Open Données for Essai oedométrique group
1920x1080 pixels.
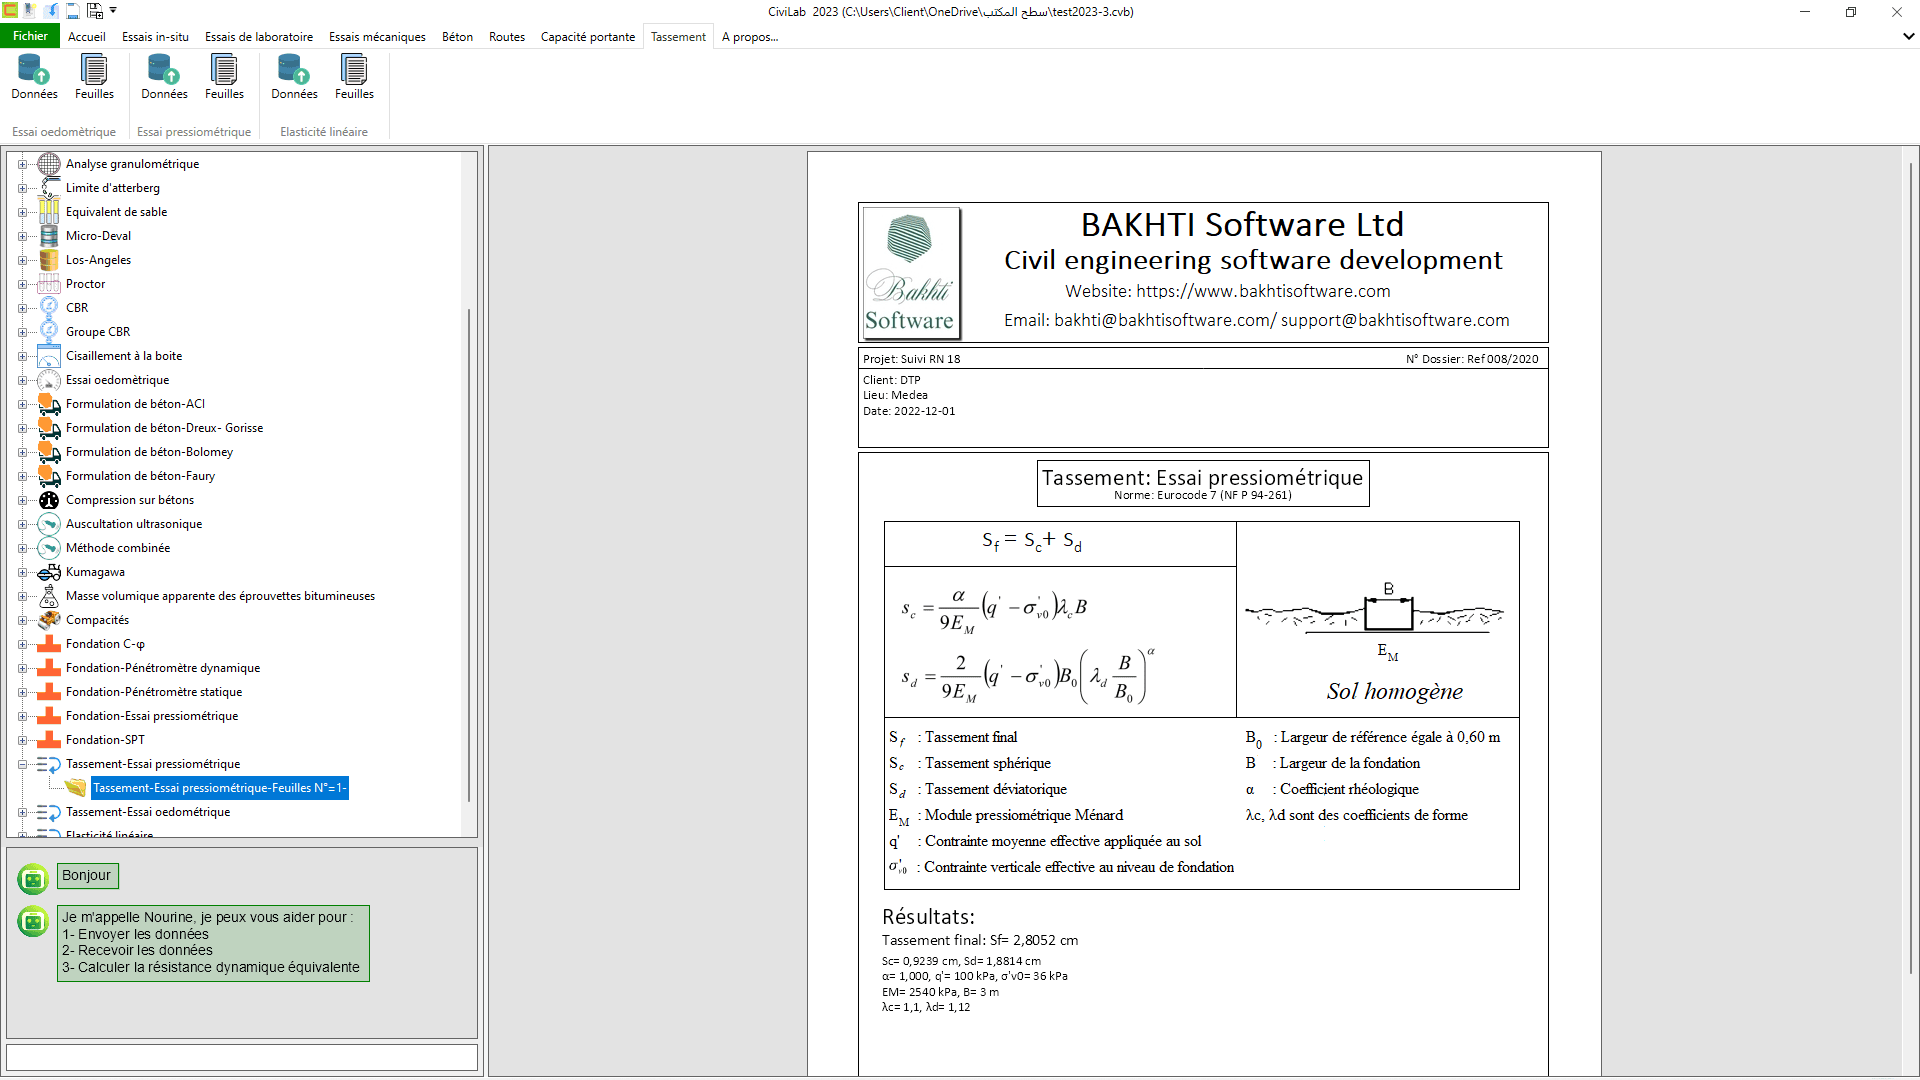(x=34, y=78)
